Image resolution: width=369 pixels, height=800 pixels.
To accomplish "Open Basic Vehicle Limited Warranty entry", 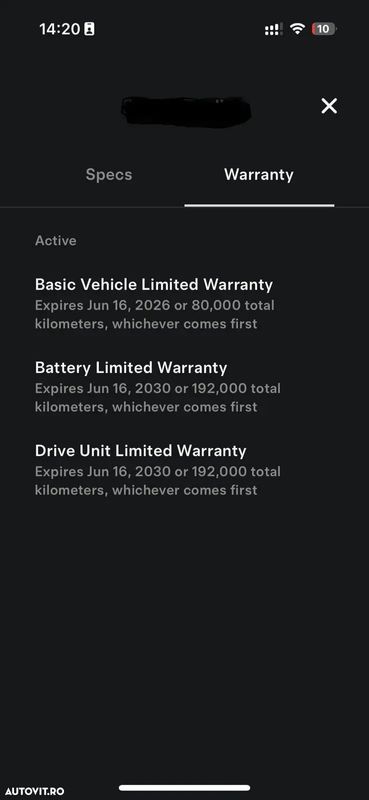I will click(x=154, y=304).
